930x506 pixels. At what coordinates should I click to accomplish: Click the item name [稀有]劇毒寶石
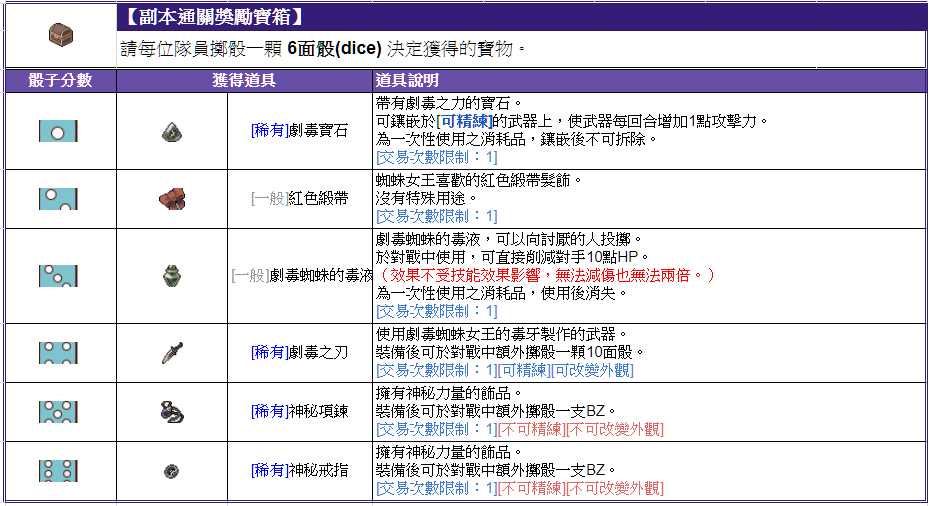pyautogui.click(x=300, y=131)
